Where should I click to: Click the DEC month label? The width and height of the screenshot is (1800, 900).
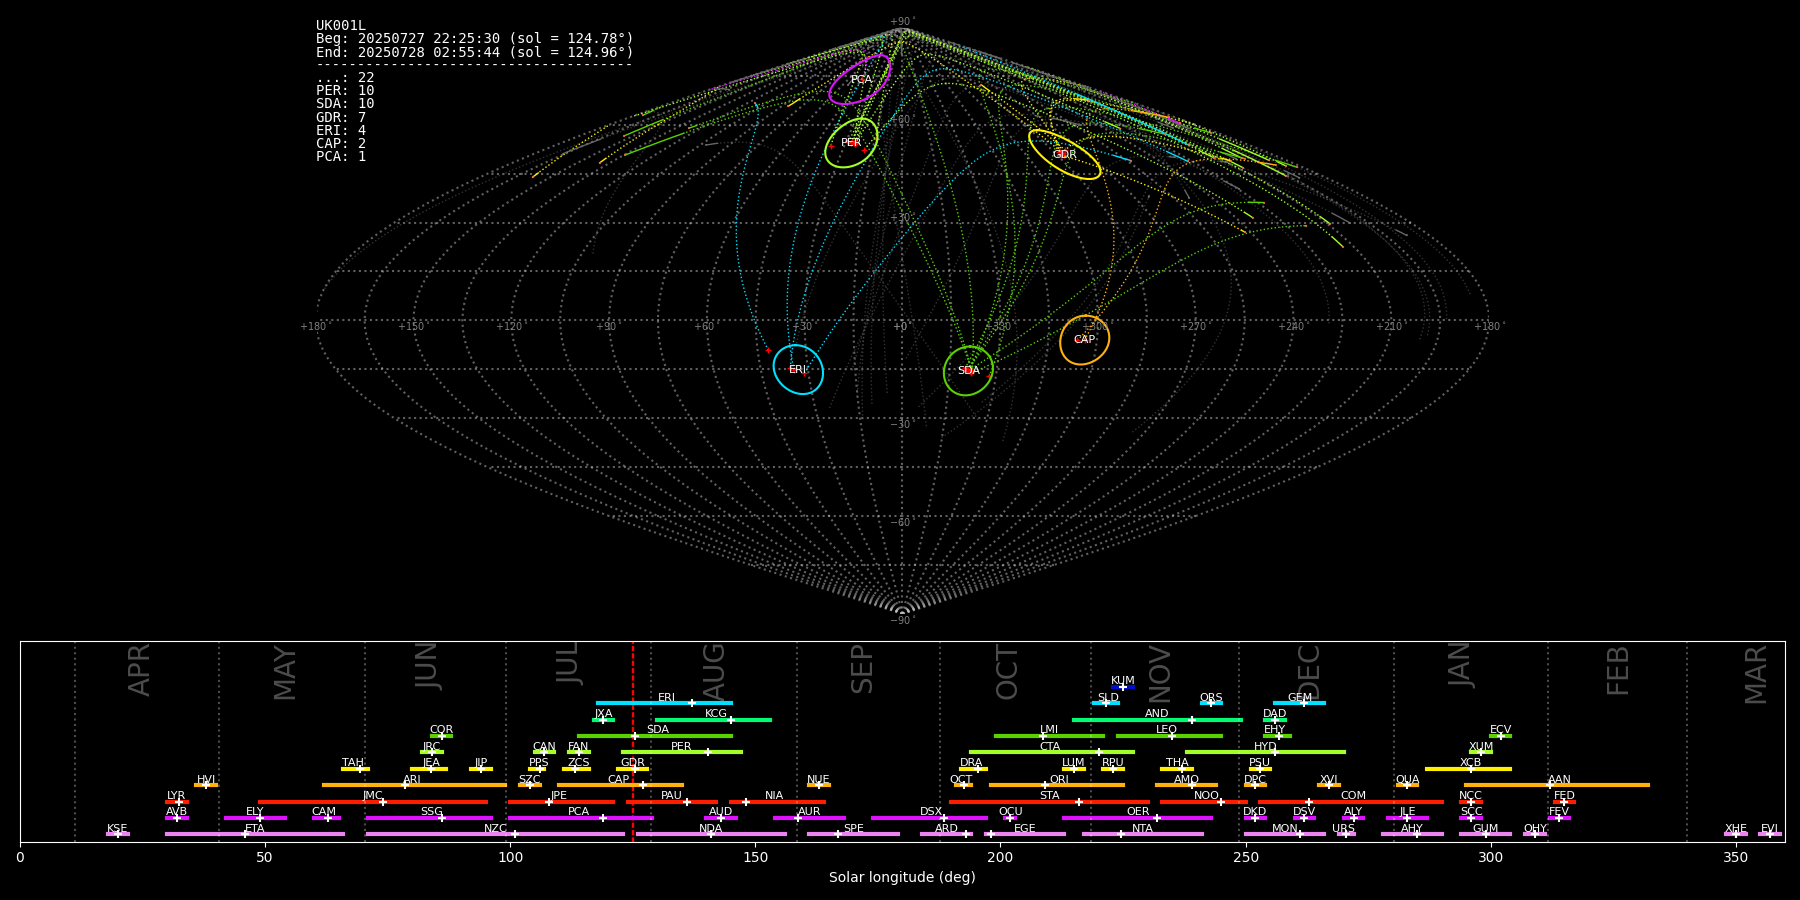pos(1308,672)
